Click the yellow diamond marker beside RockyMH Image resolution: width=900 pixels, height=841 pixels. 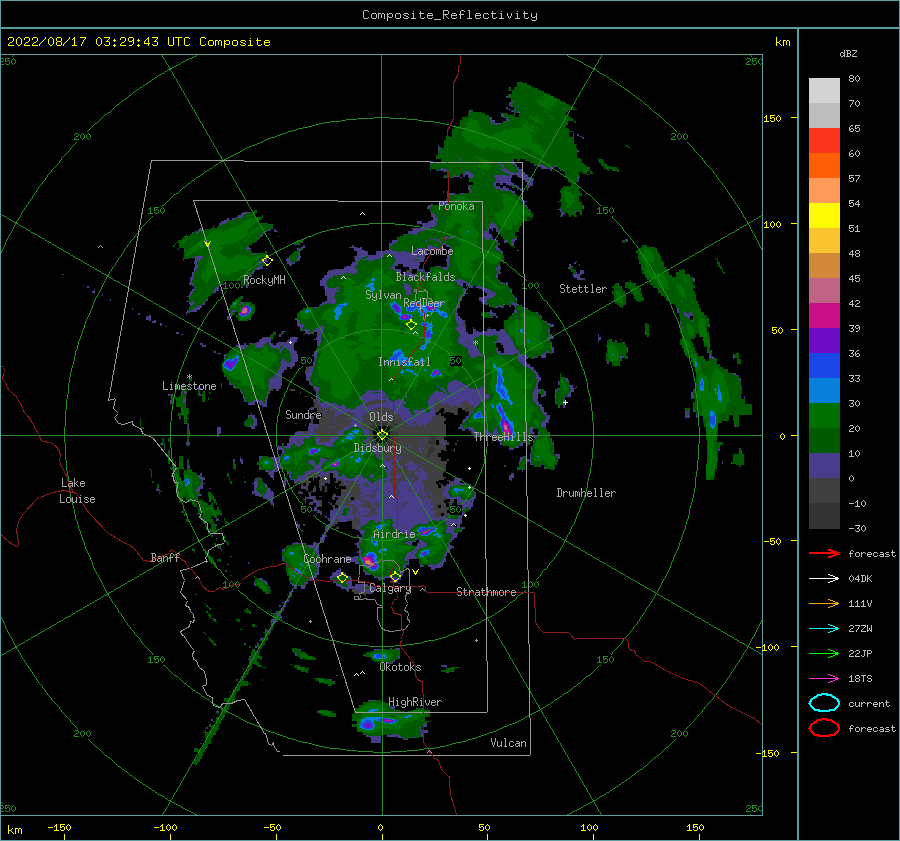point(267,261)
